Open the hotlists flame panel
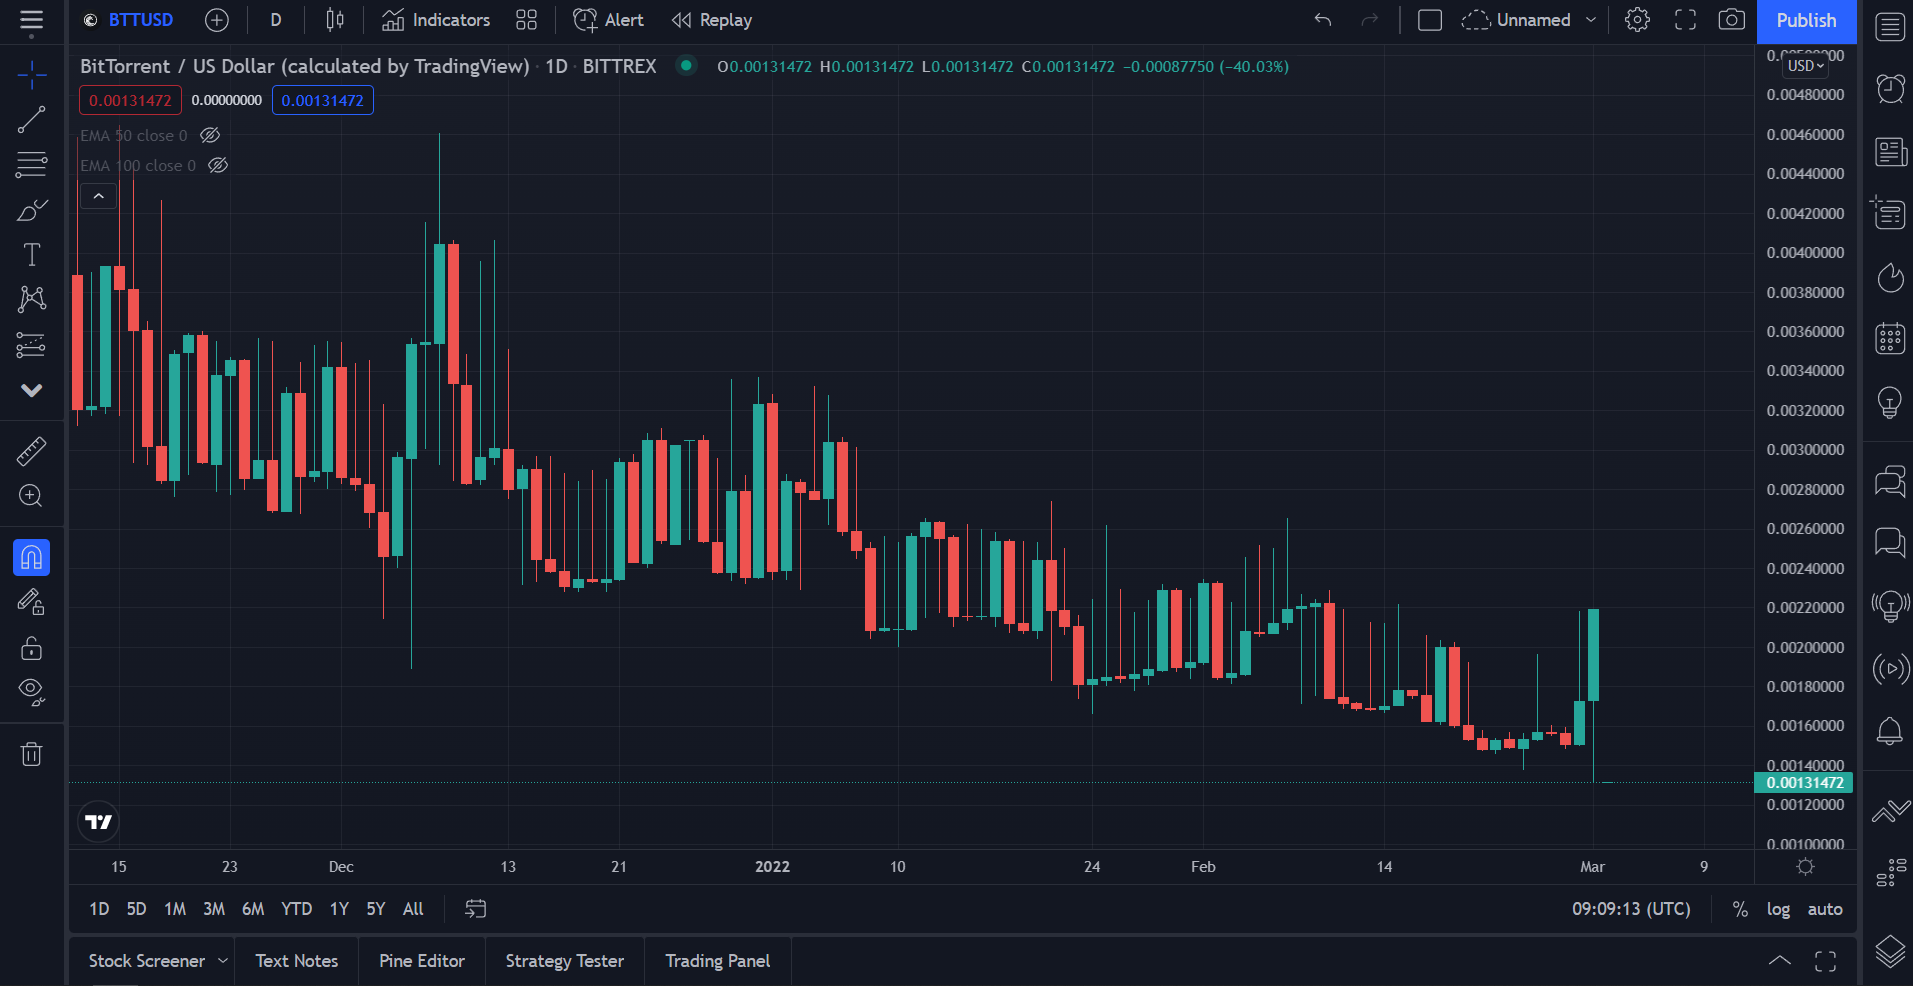The width and height of the screenshot is (1913, 986). 1889,277
